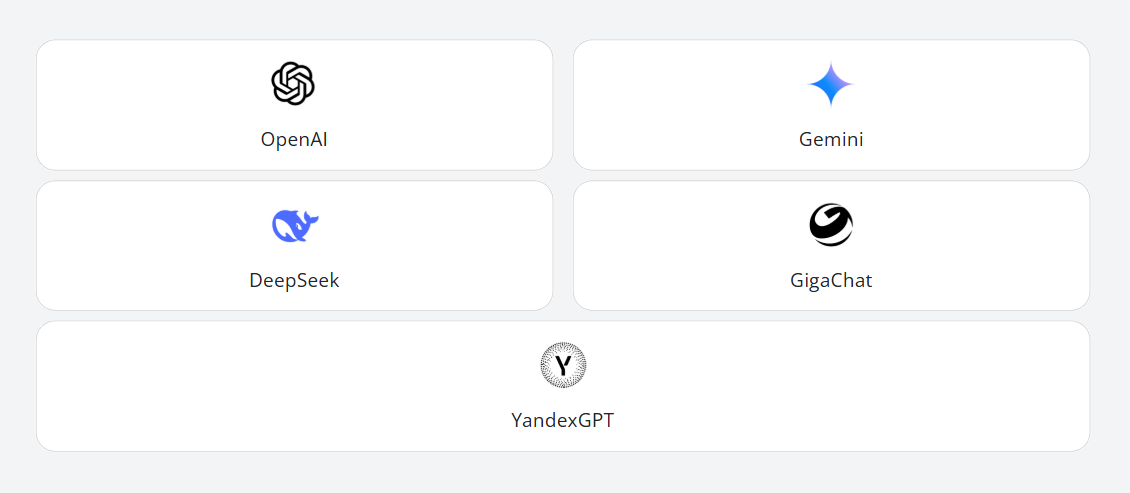Open the tile with the swirled G sphere
This screenshot has height=493, width=1130.
click(831, 246)
